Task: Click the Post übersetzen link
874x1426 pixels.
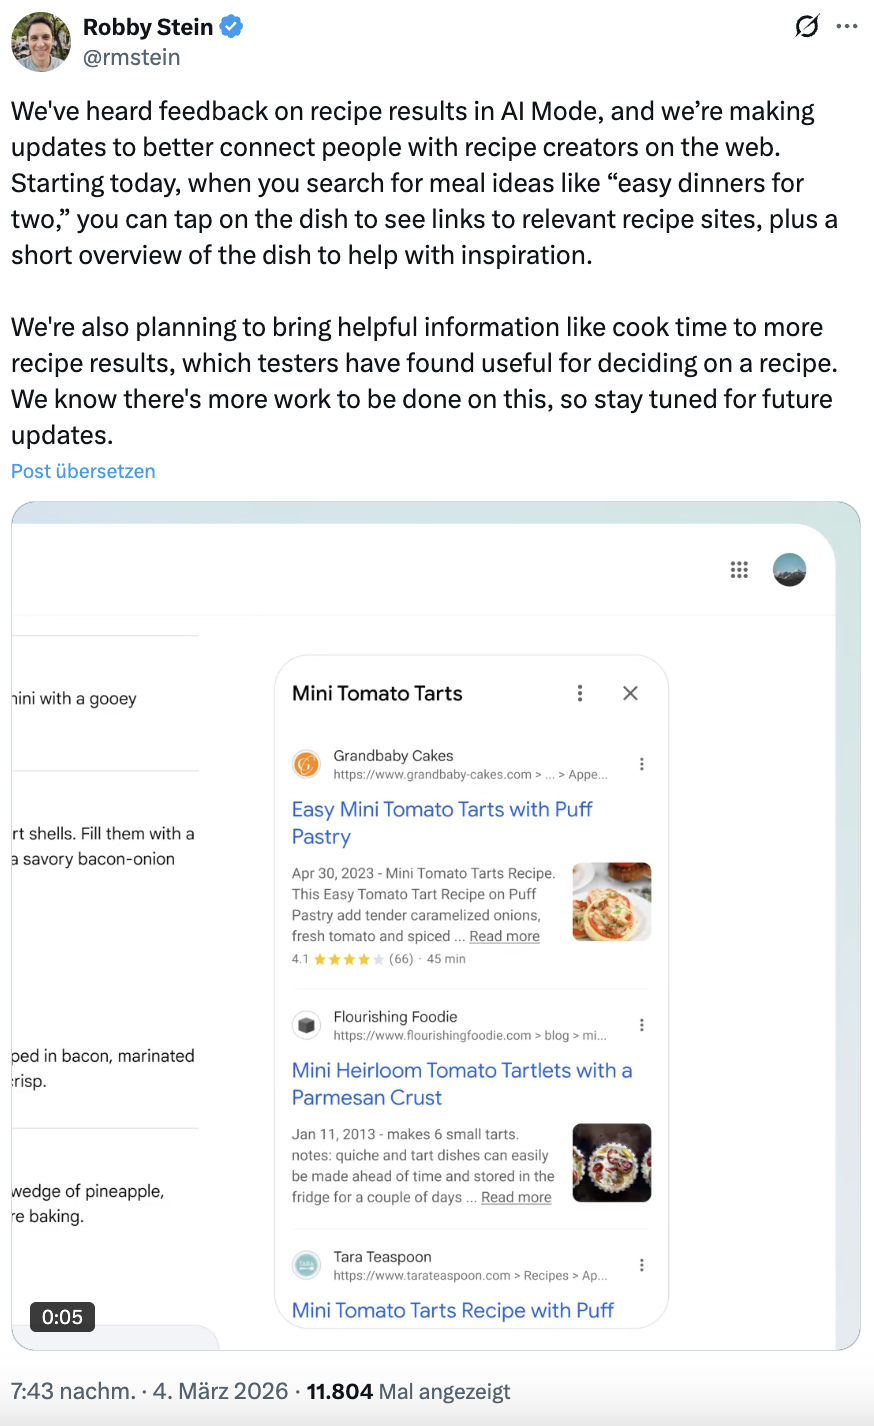Action: [83, 471]
